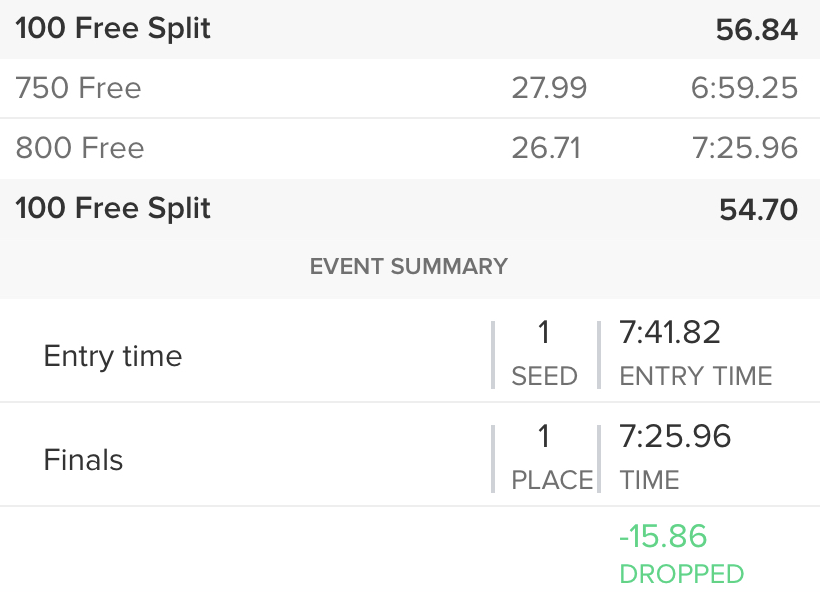The image size is (820, 592).
Task: Select the 7:41.82 entry time
Action: click(x=670, y=333)
